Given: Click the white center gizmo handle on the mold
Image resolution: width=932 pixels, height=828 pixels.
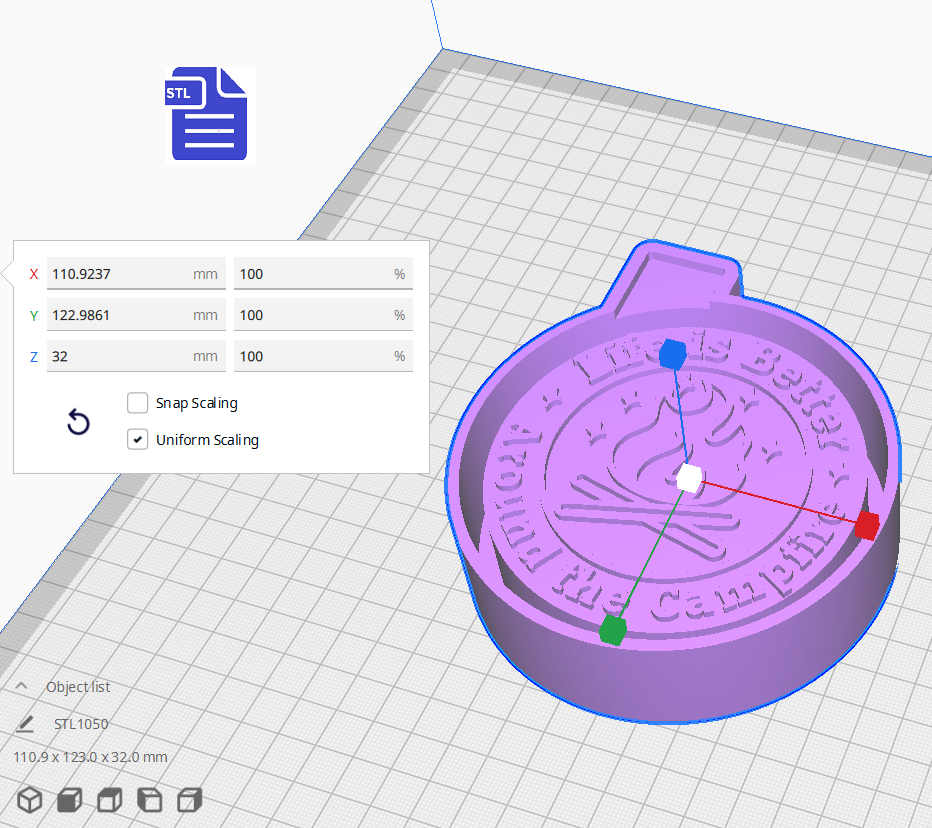Looking at the screenshot, I should tap(688, 479).
